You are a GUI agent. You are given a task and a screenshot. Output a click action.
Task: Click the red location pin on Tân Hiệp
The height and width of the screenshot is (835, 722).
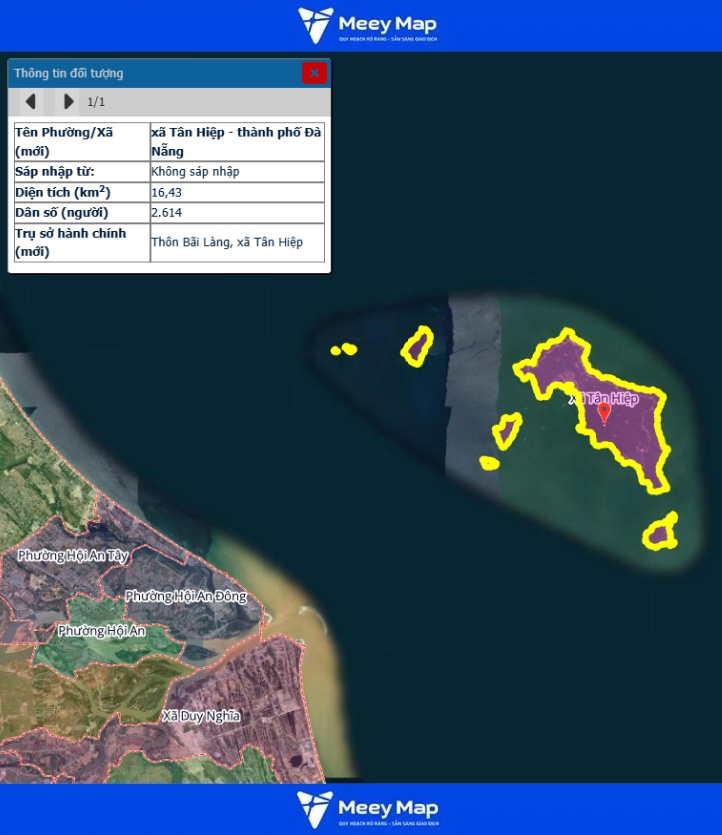[x=604, y=412]
